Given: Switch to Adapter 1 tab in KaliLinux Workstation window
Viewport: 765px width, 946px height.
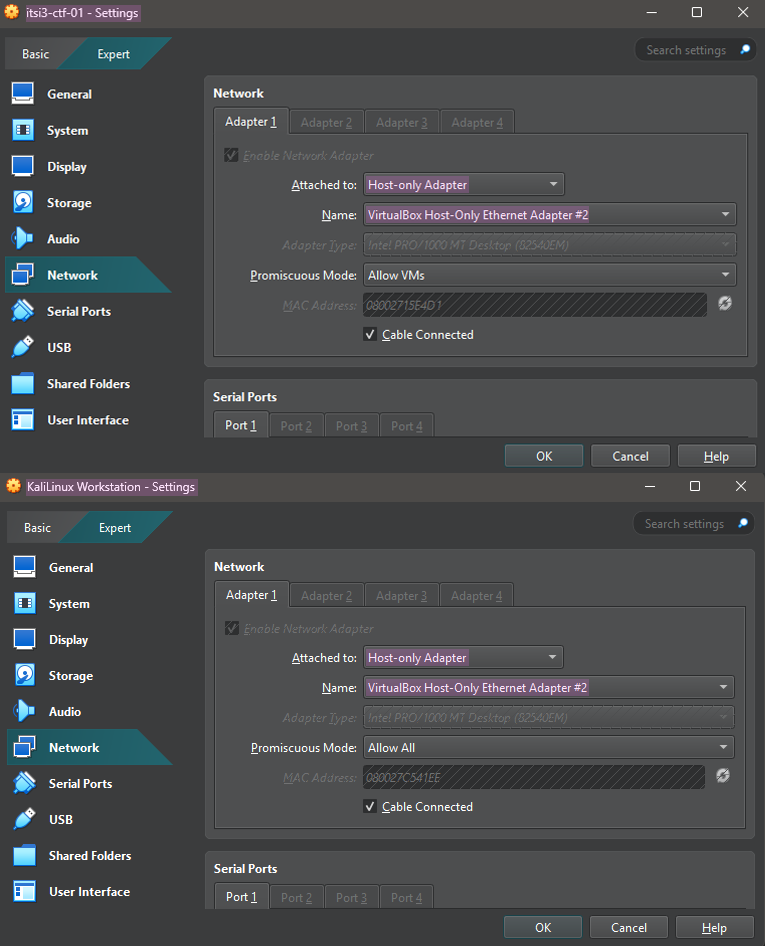Looking at the screenshot, I should pos(252,595).
